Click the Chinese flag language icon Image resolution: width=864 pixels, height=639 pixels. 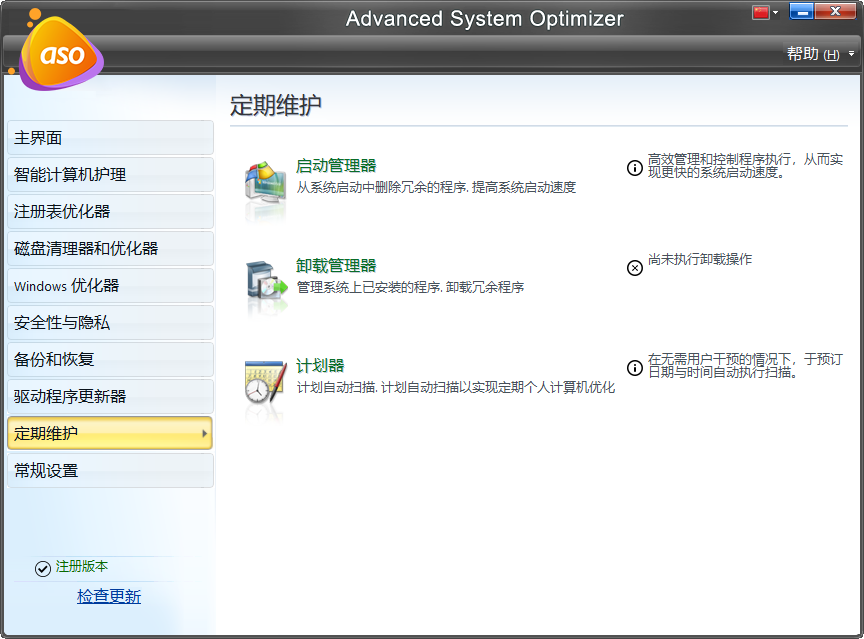pyautogui.click(x=761, y=12)
